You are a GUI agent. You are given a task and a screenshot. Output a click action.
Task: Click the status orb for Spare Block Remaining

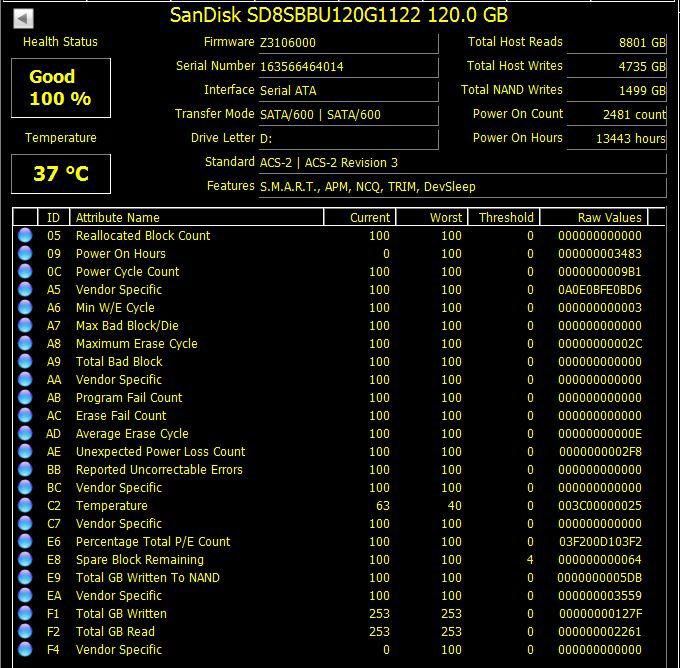tap(25, 560)
